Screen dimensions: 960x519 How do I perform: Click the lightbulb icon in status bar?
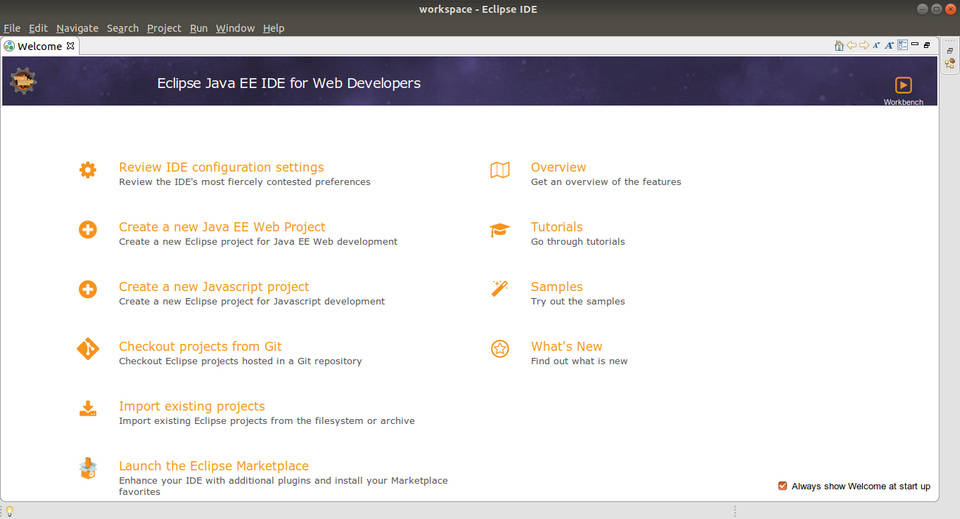point(10,511)
